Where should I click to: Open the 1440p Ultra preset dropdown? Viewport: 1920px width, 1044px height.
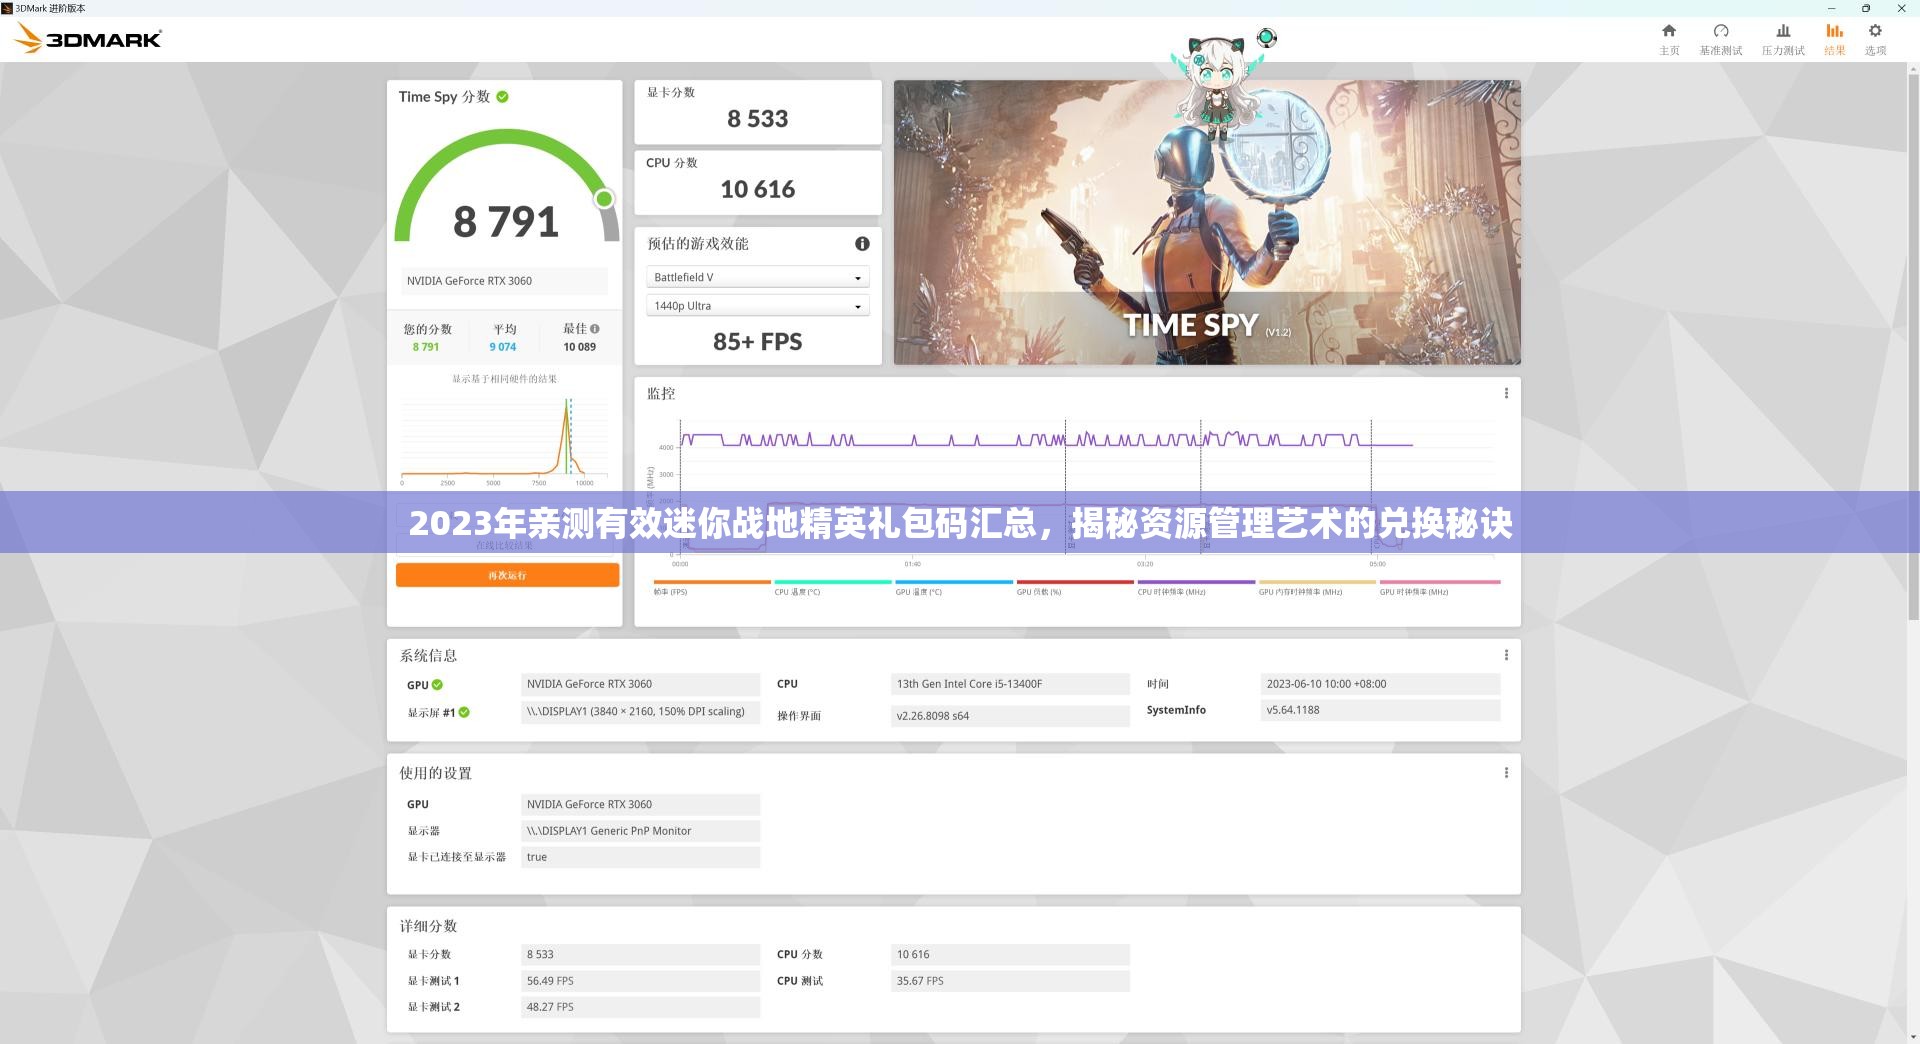pyautogui.click(x=757, y=305)
